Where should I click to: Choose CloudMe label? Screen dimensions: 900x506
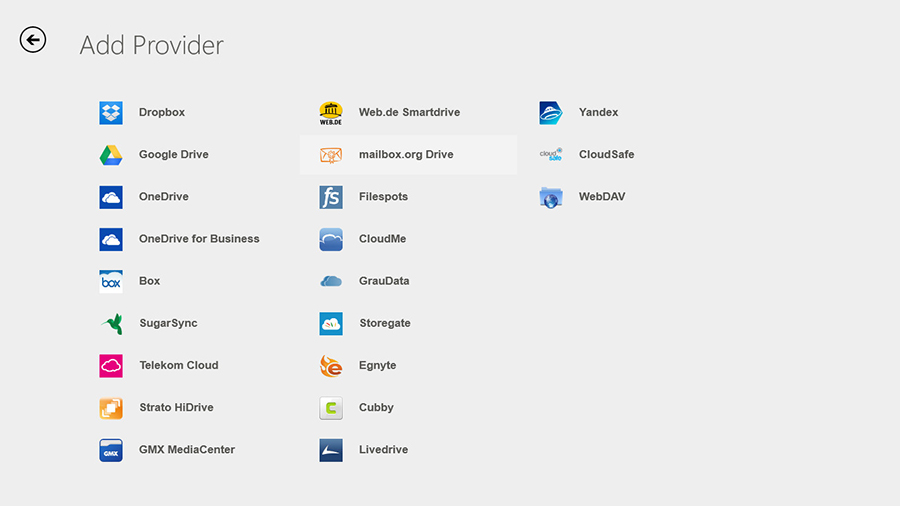tap(382, 239)
